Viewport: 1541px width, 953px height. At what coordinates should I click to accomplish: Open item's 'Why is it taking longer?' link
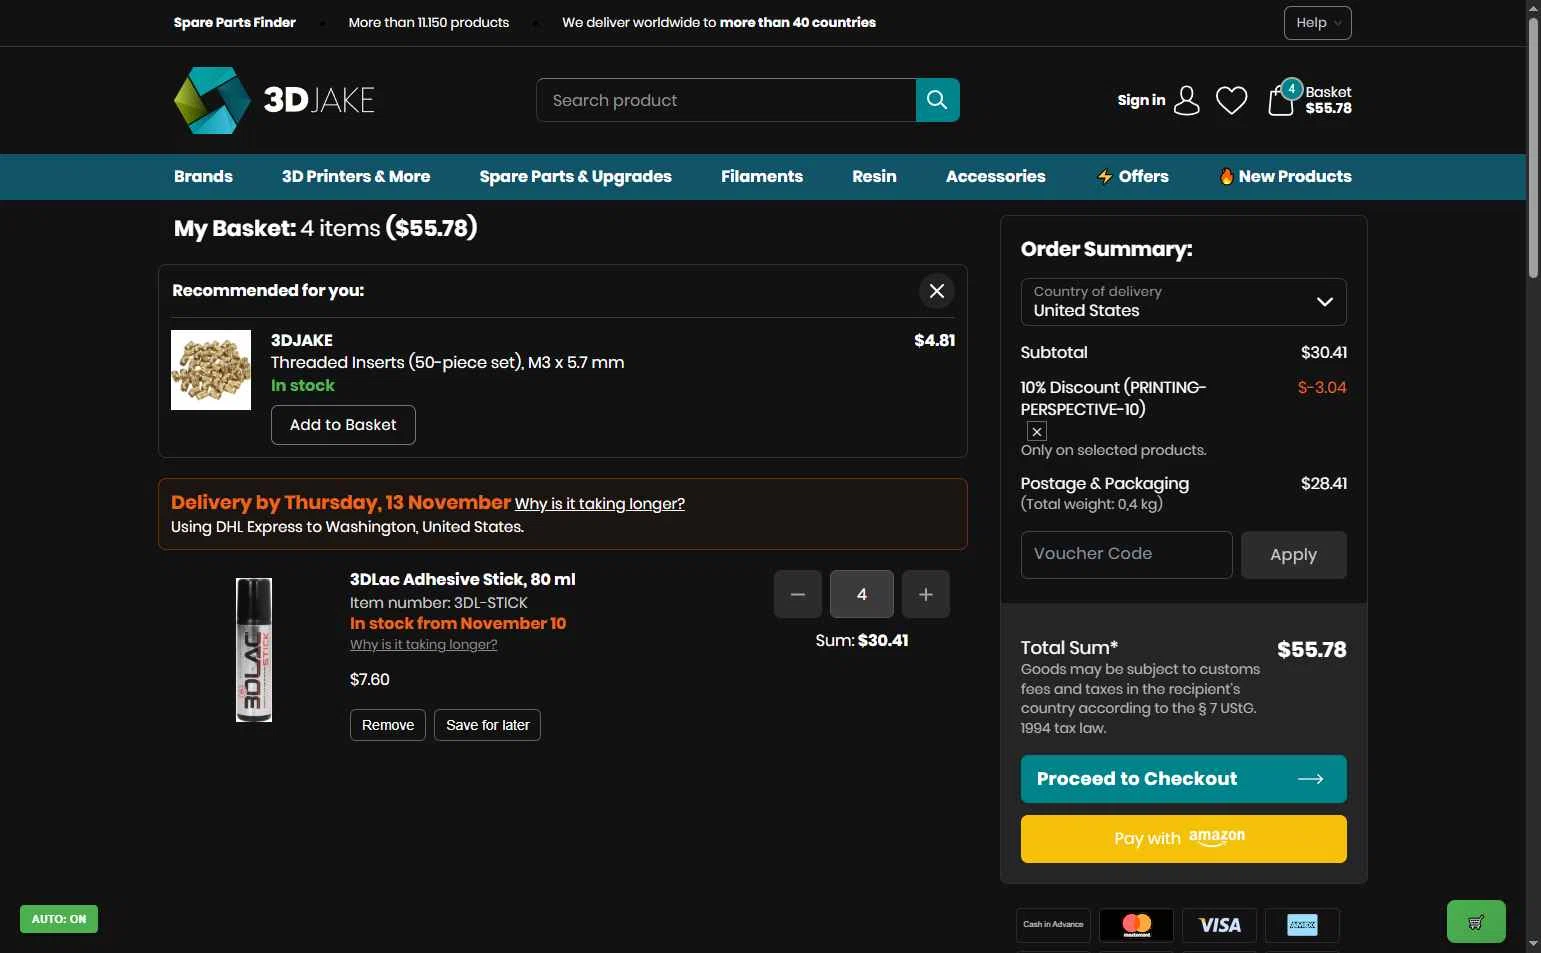click(424, 645)
